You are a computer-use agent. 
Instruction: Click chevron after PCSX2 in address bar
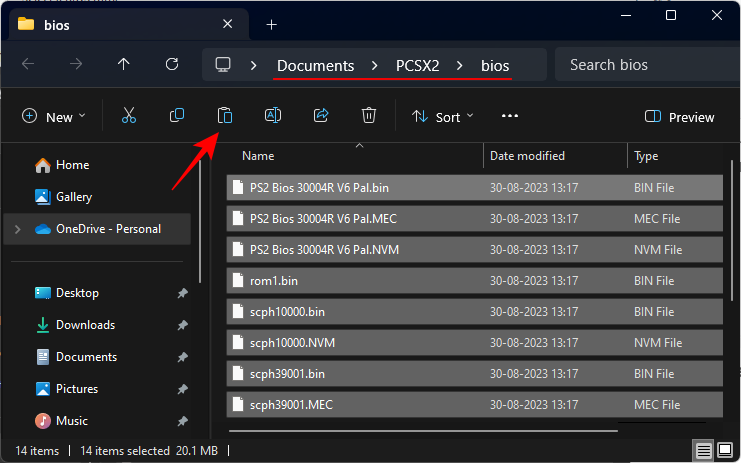tap(460, 65)
